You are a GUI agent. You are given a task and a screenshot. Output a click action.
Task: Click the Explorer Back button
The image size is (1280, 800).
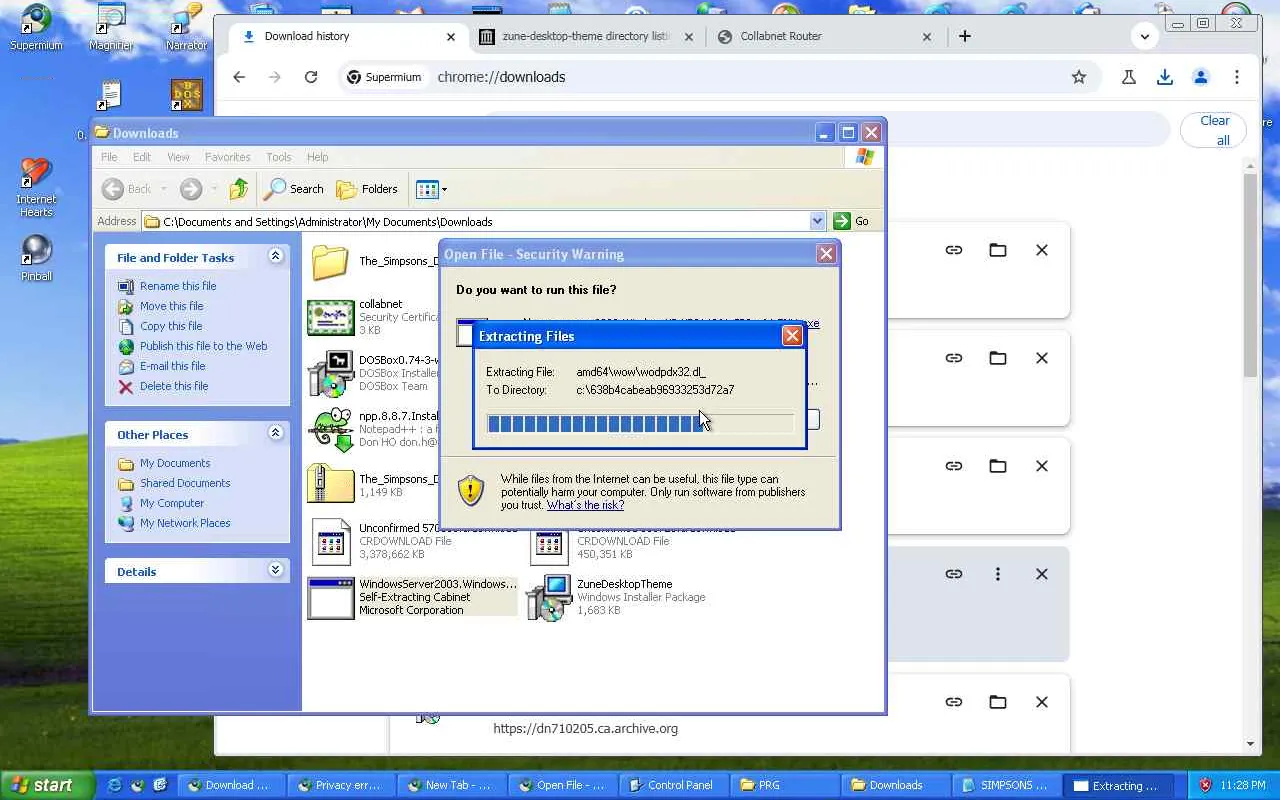[127, 189]
